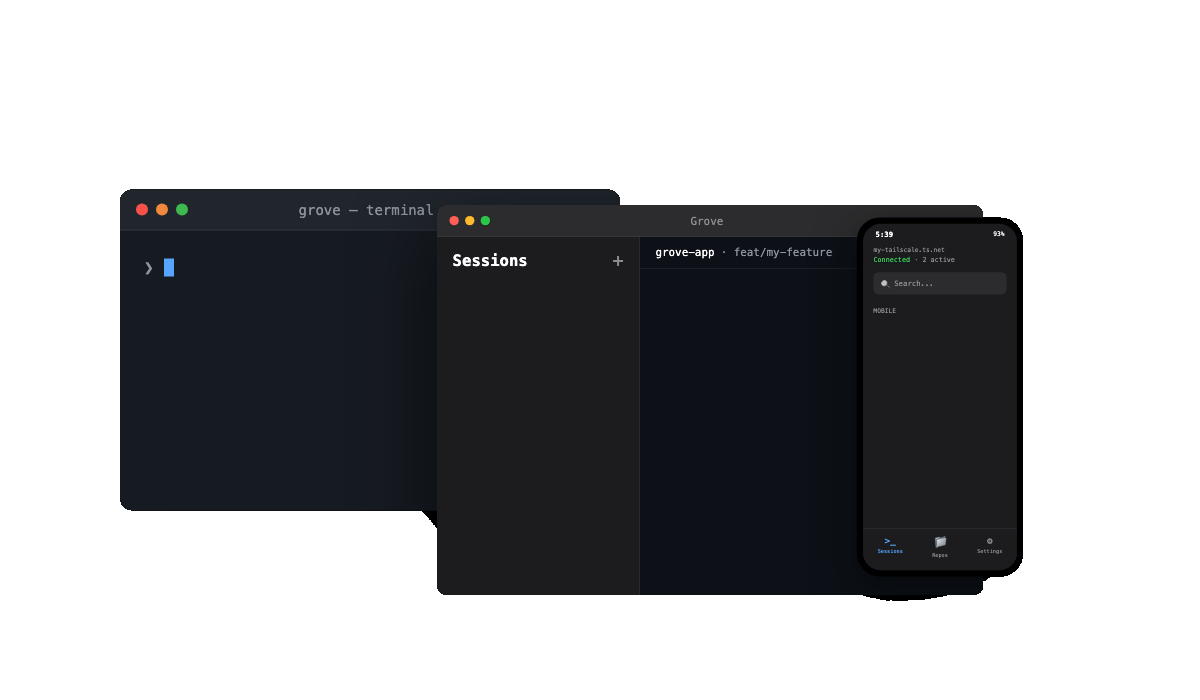Click the feat/my-feature branch label
1200x700 pixels.
[783, 252]
